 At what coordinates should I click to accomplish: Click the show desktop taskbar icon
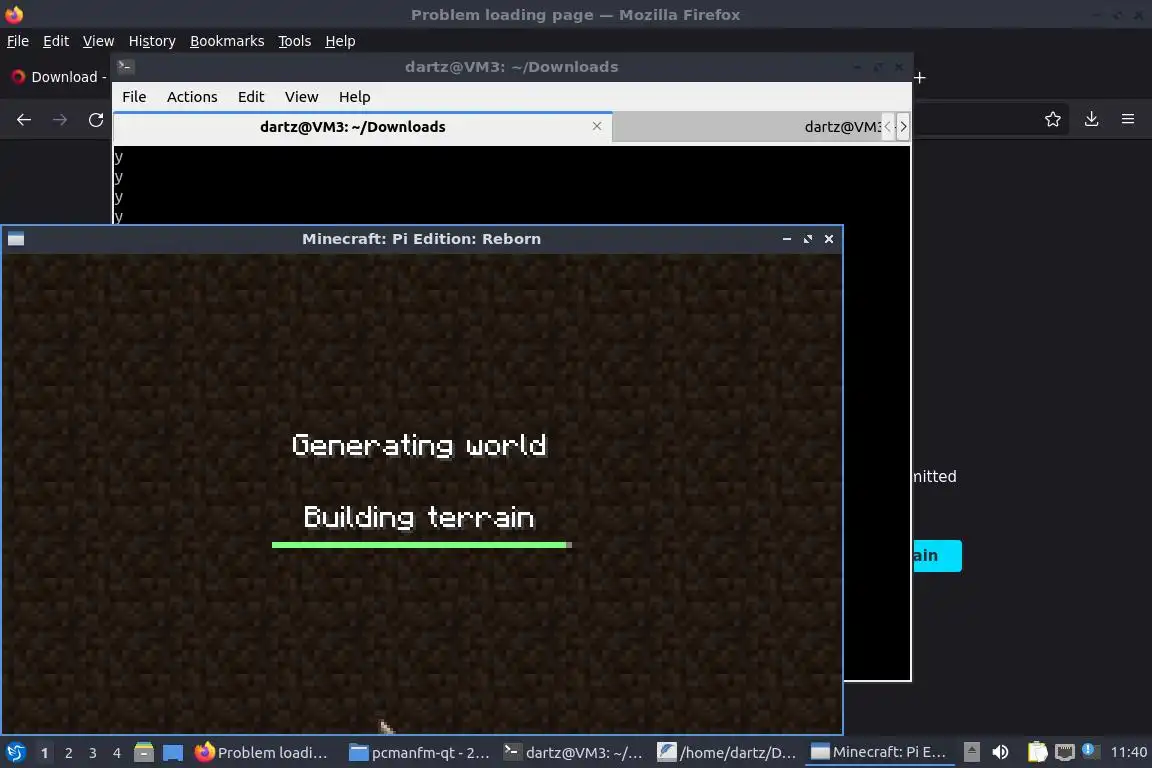(x=173, y=753)
